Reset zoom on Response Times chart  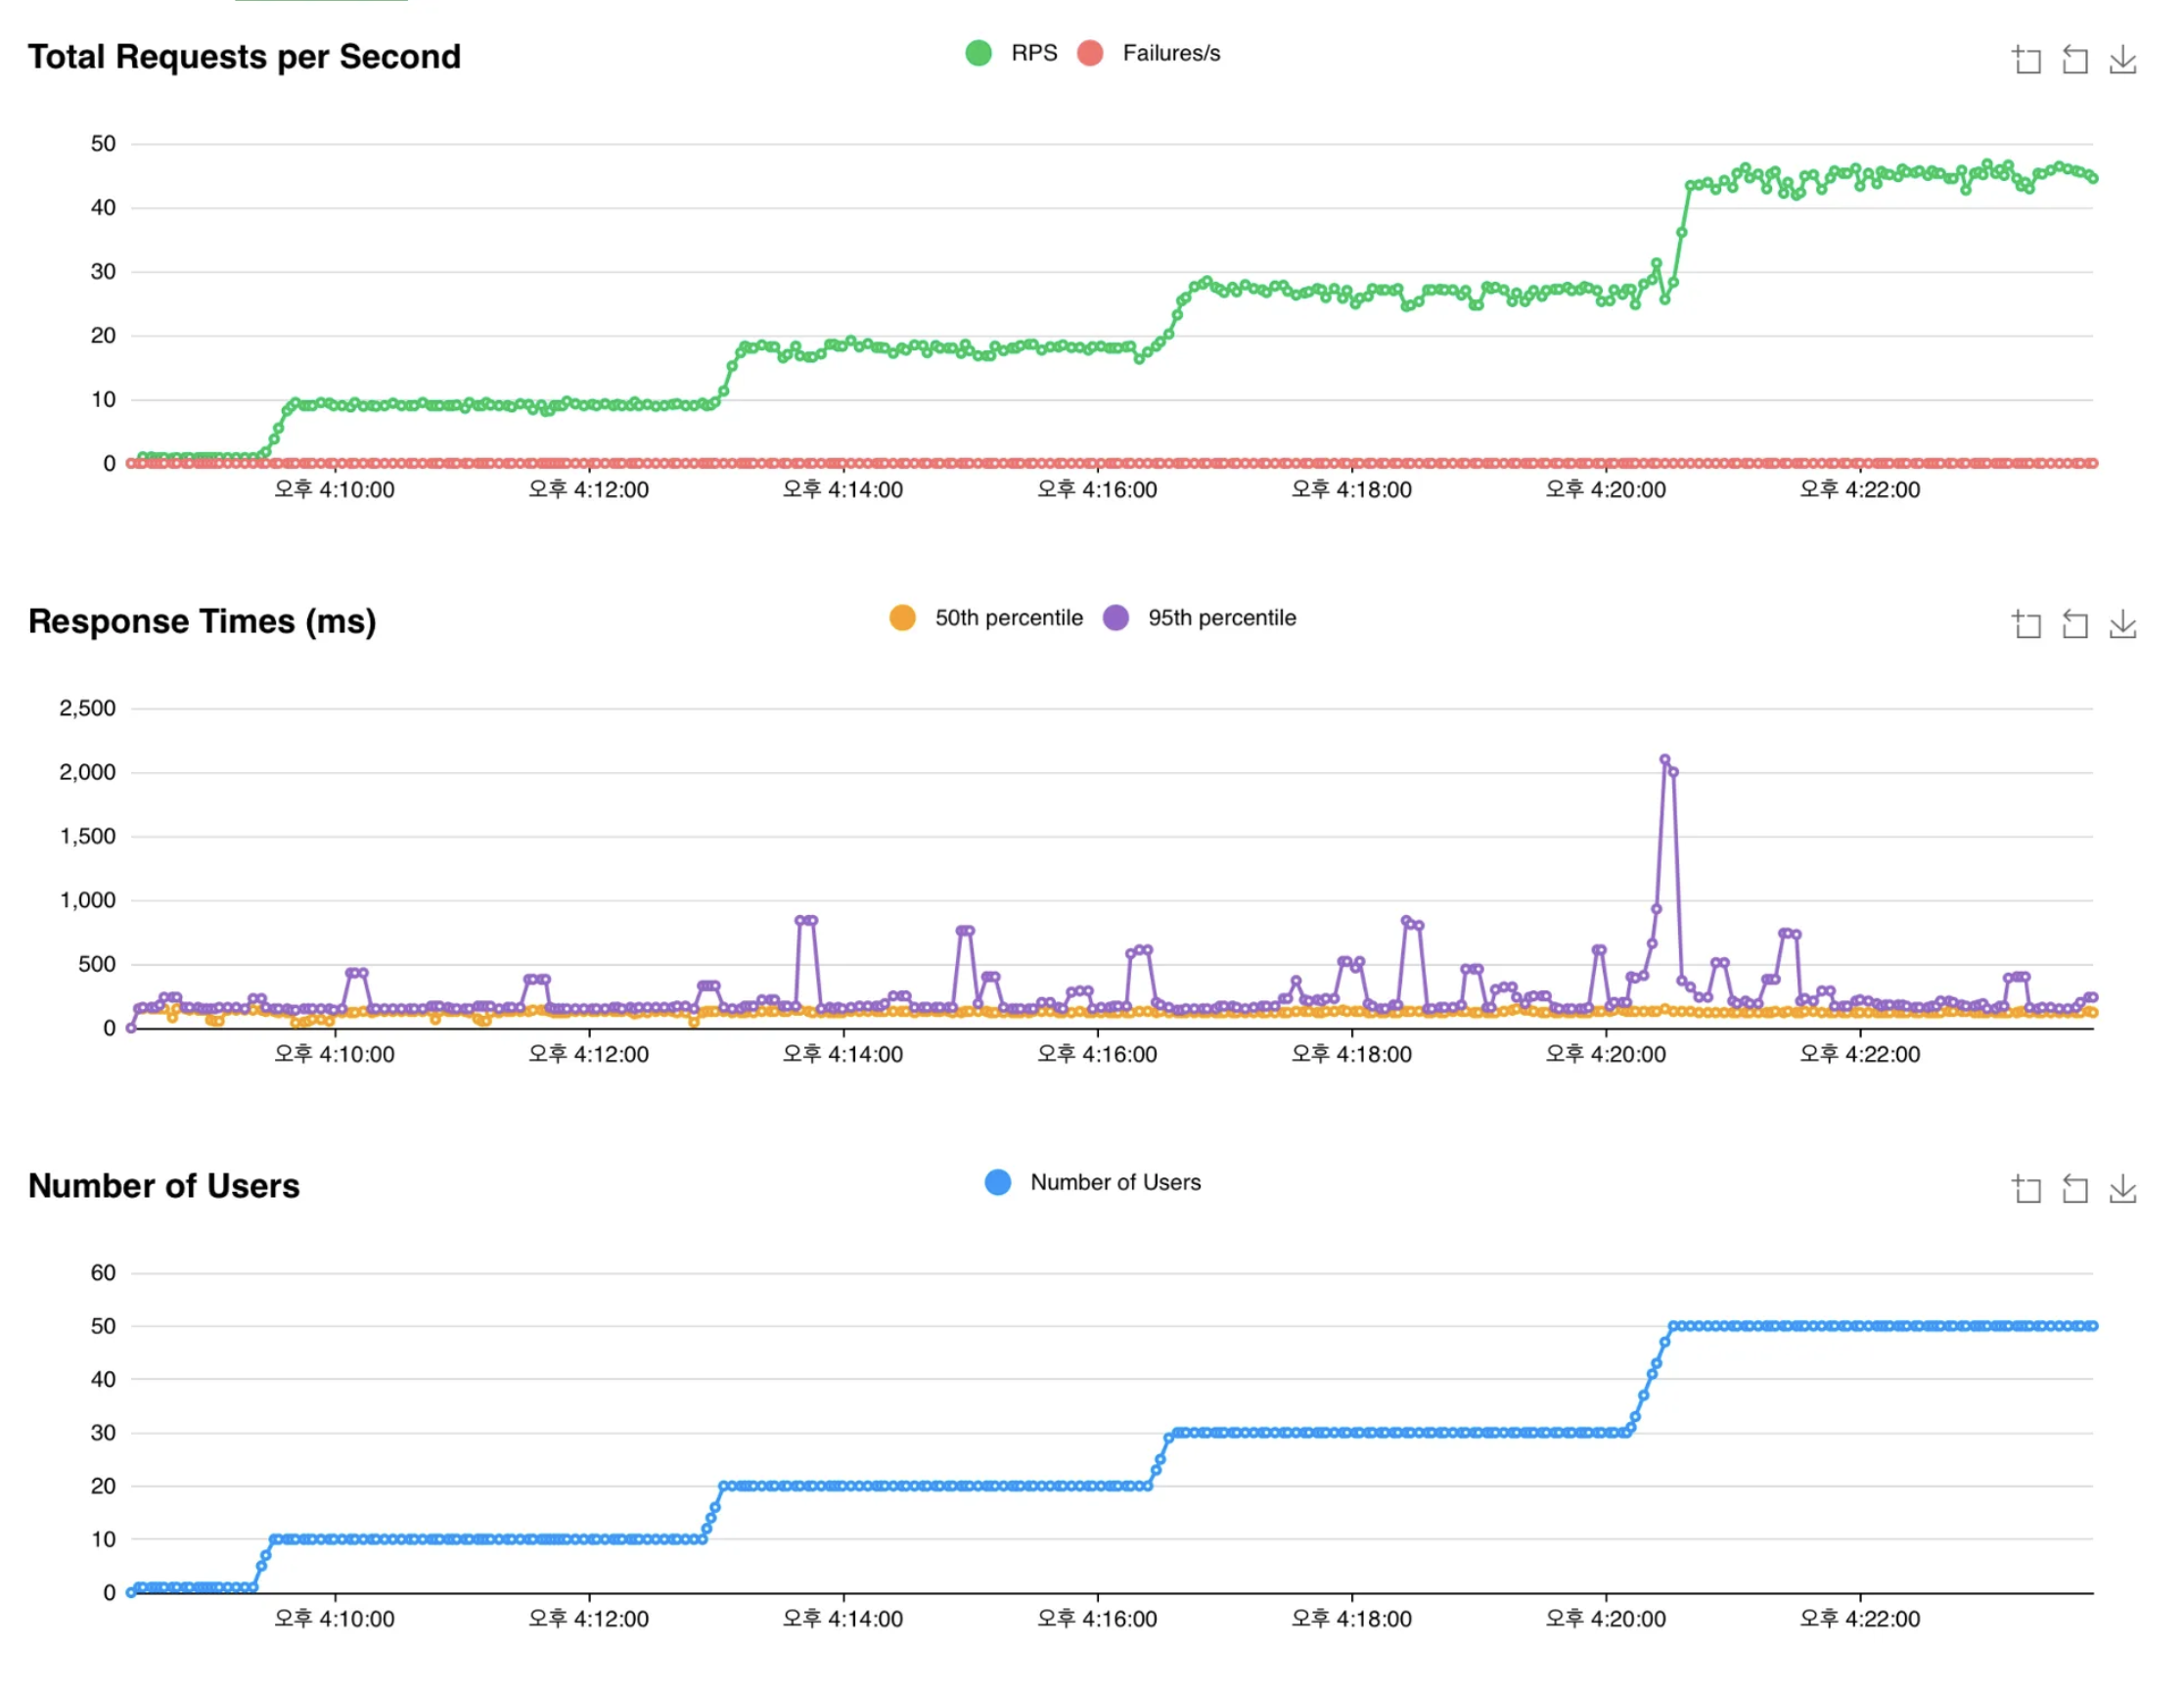click(2075, 625)
